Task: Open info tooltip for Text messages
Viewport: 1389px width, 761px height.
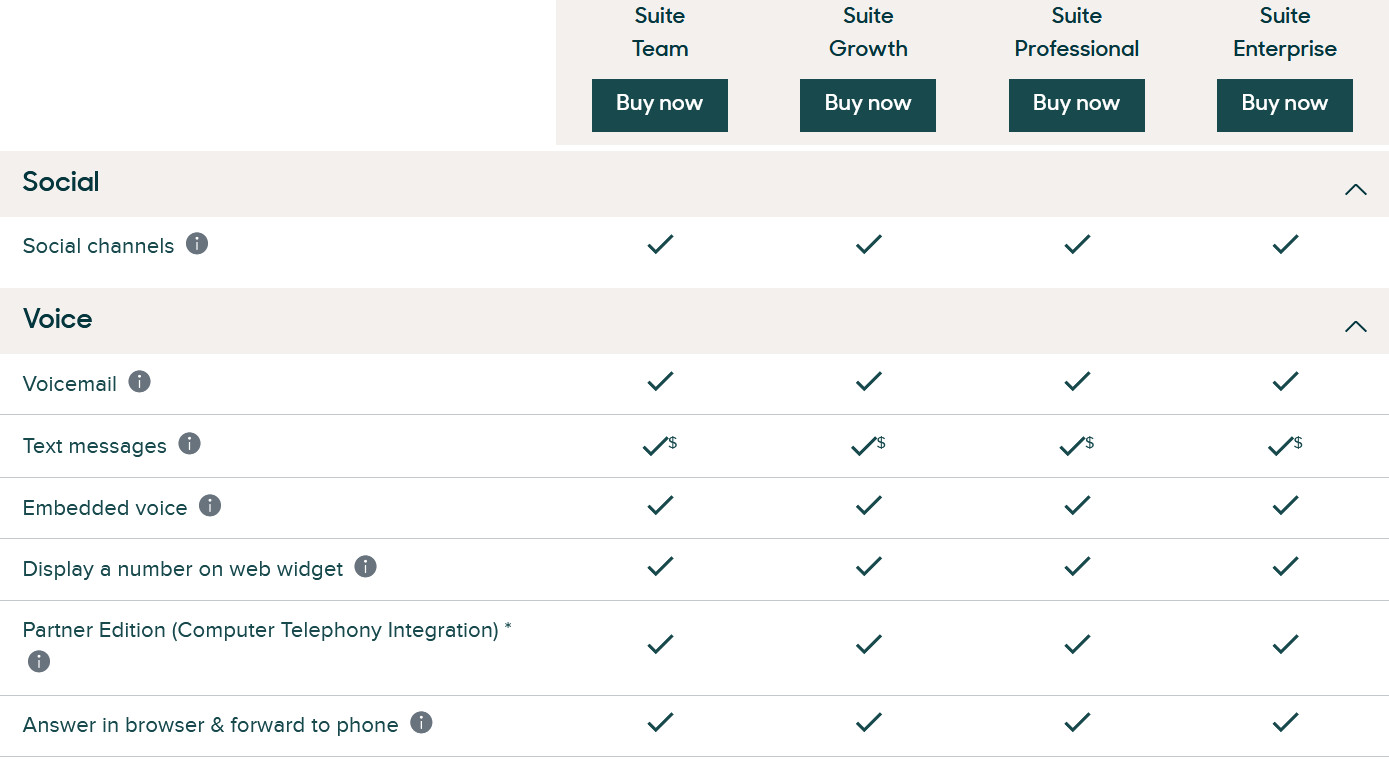Action: pos(189,444)
